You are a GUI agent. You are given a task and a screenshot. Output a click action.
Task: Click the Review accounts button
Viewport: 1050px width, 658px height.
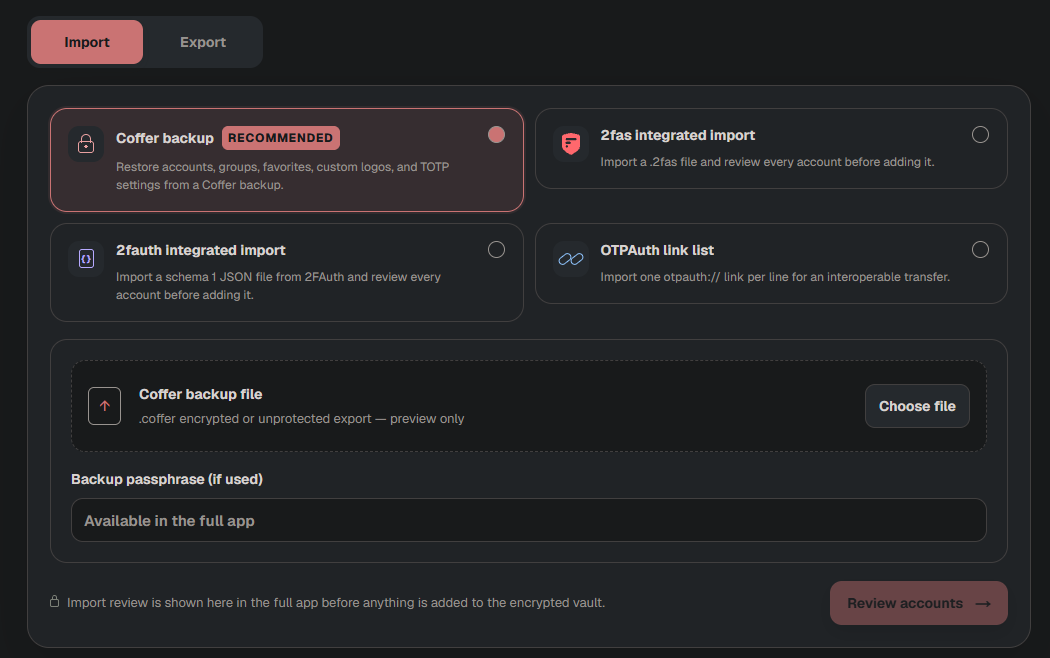[x=919, y=603]
